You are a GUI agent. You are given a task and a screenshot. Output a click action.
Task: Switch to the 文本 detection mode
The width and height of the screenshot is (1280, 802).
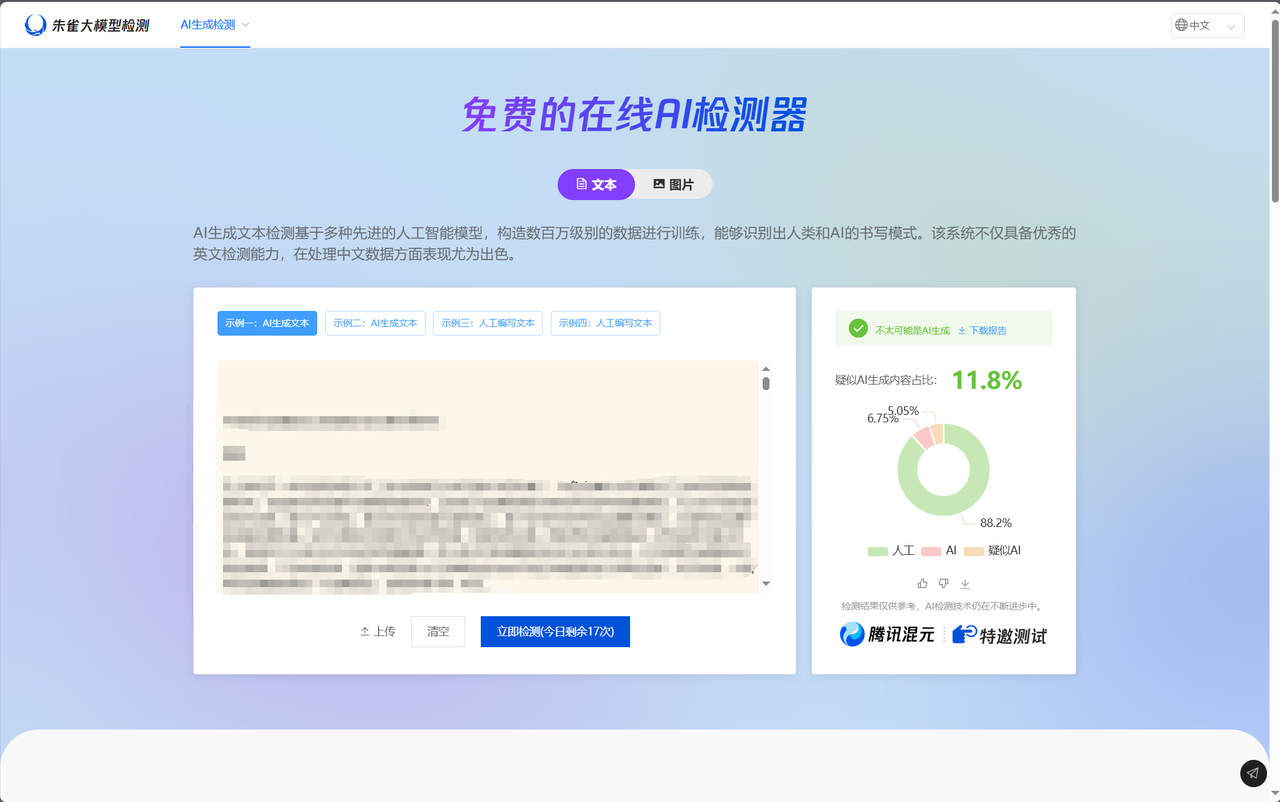(596, 185)
